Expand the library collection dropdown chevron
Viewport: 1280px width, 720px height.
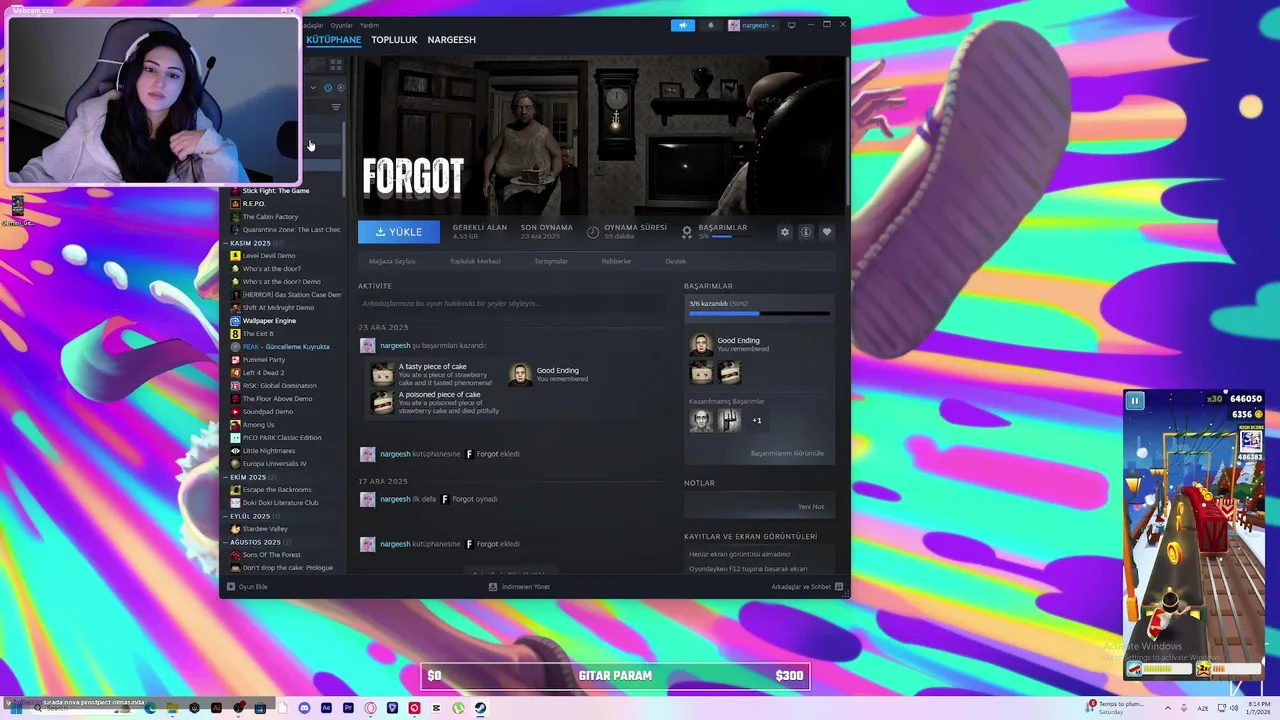[313, 88]
